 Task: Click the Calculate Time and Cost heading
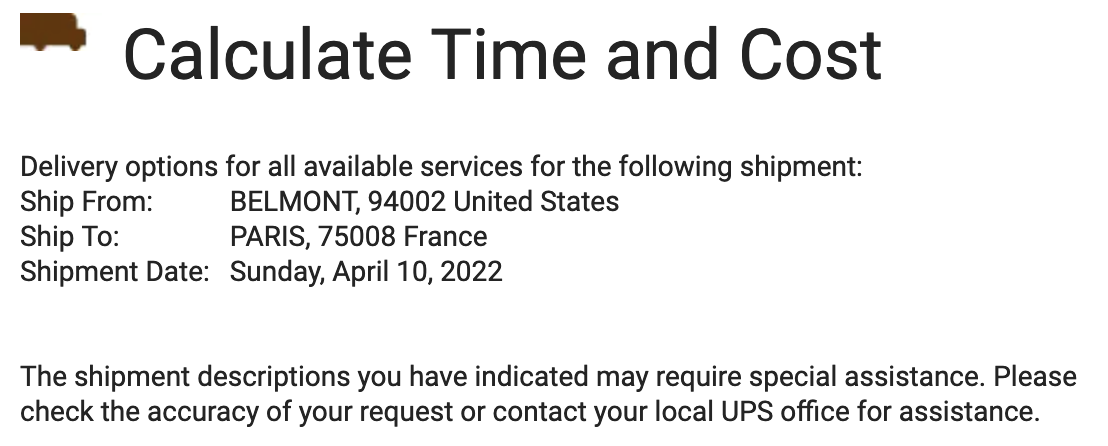pos(502,54)
